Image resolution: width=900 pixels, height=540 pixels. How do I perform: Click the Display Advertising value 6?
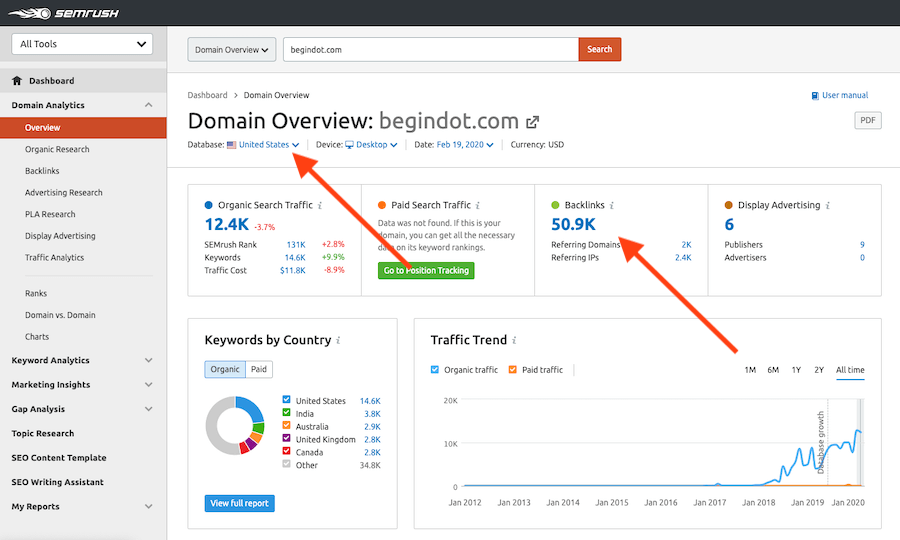point(729,224)
